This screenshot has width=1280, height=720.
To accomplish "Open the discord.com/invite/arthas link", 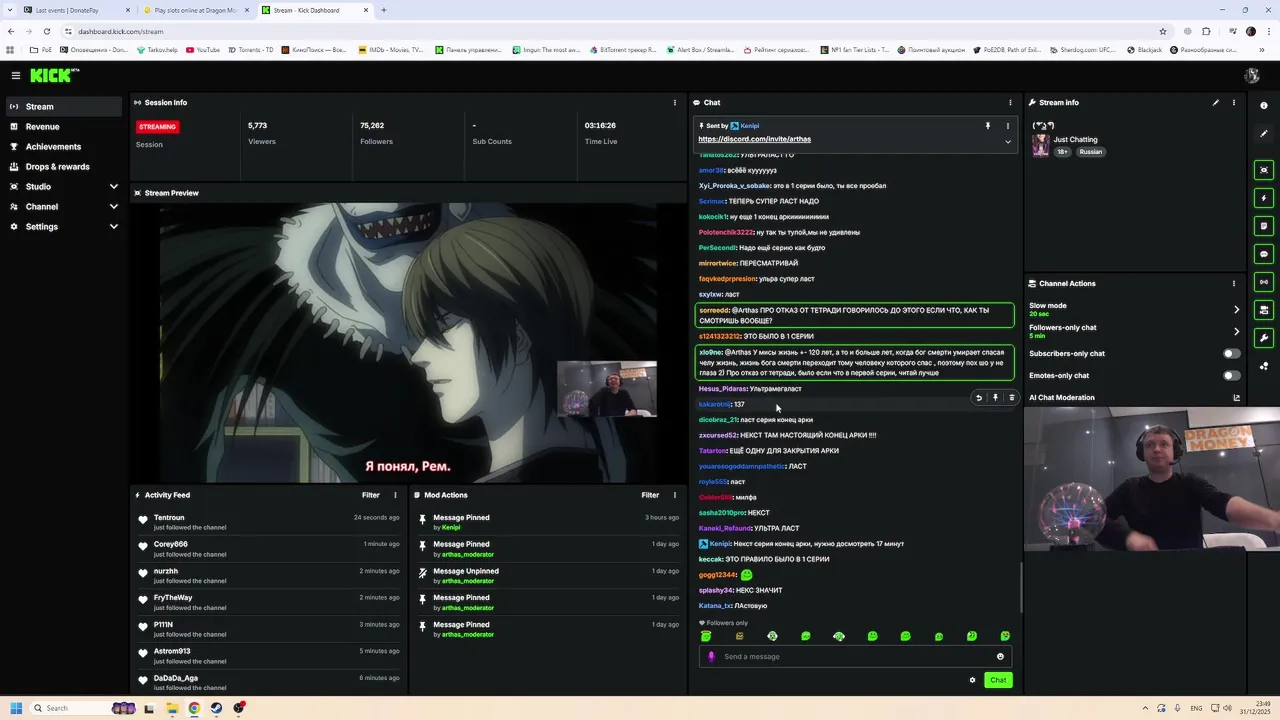I will coord(754,139).
